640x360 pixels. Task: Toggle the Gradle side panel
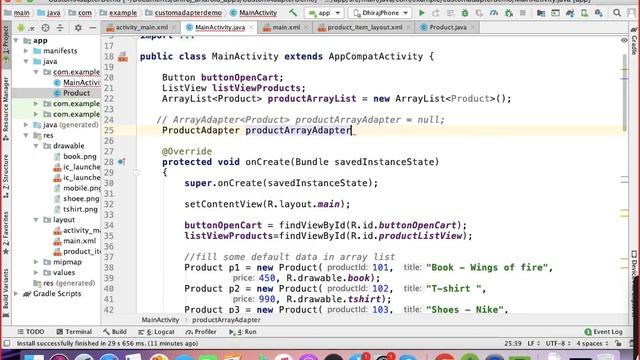[634, 42]
